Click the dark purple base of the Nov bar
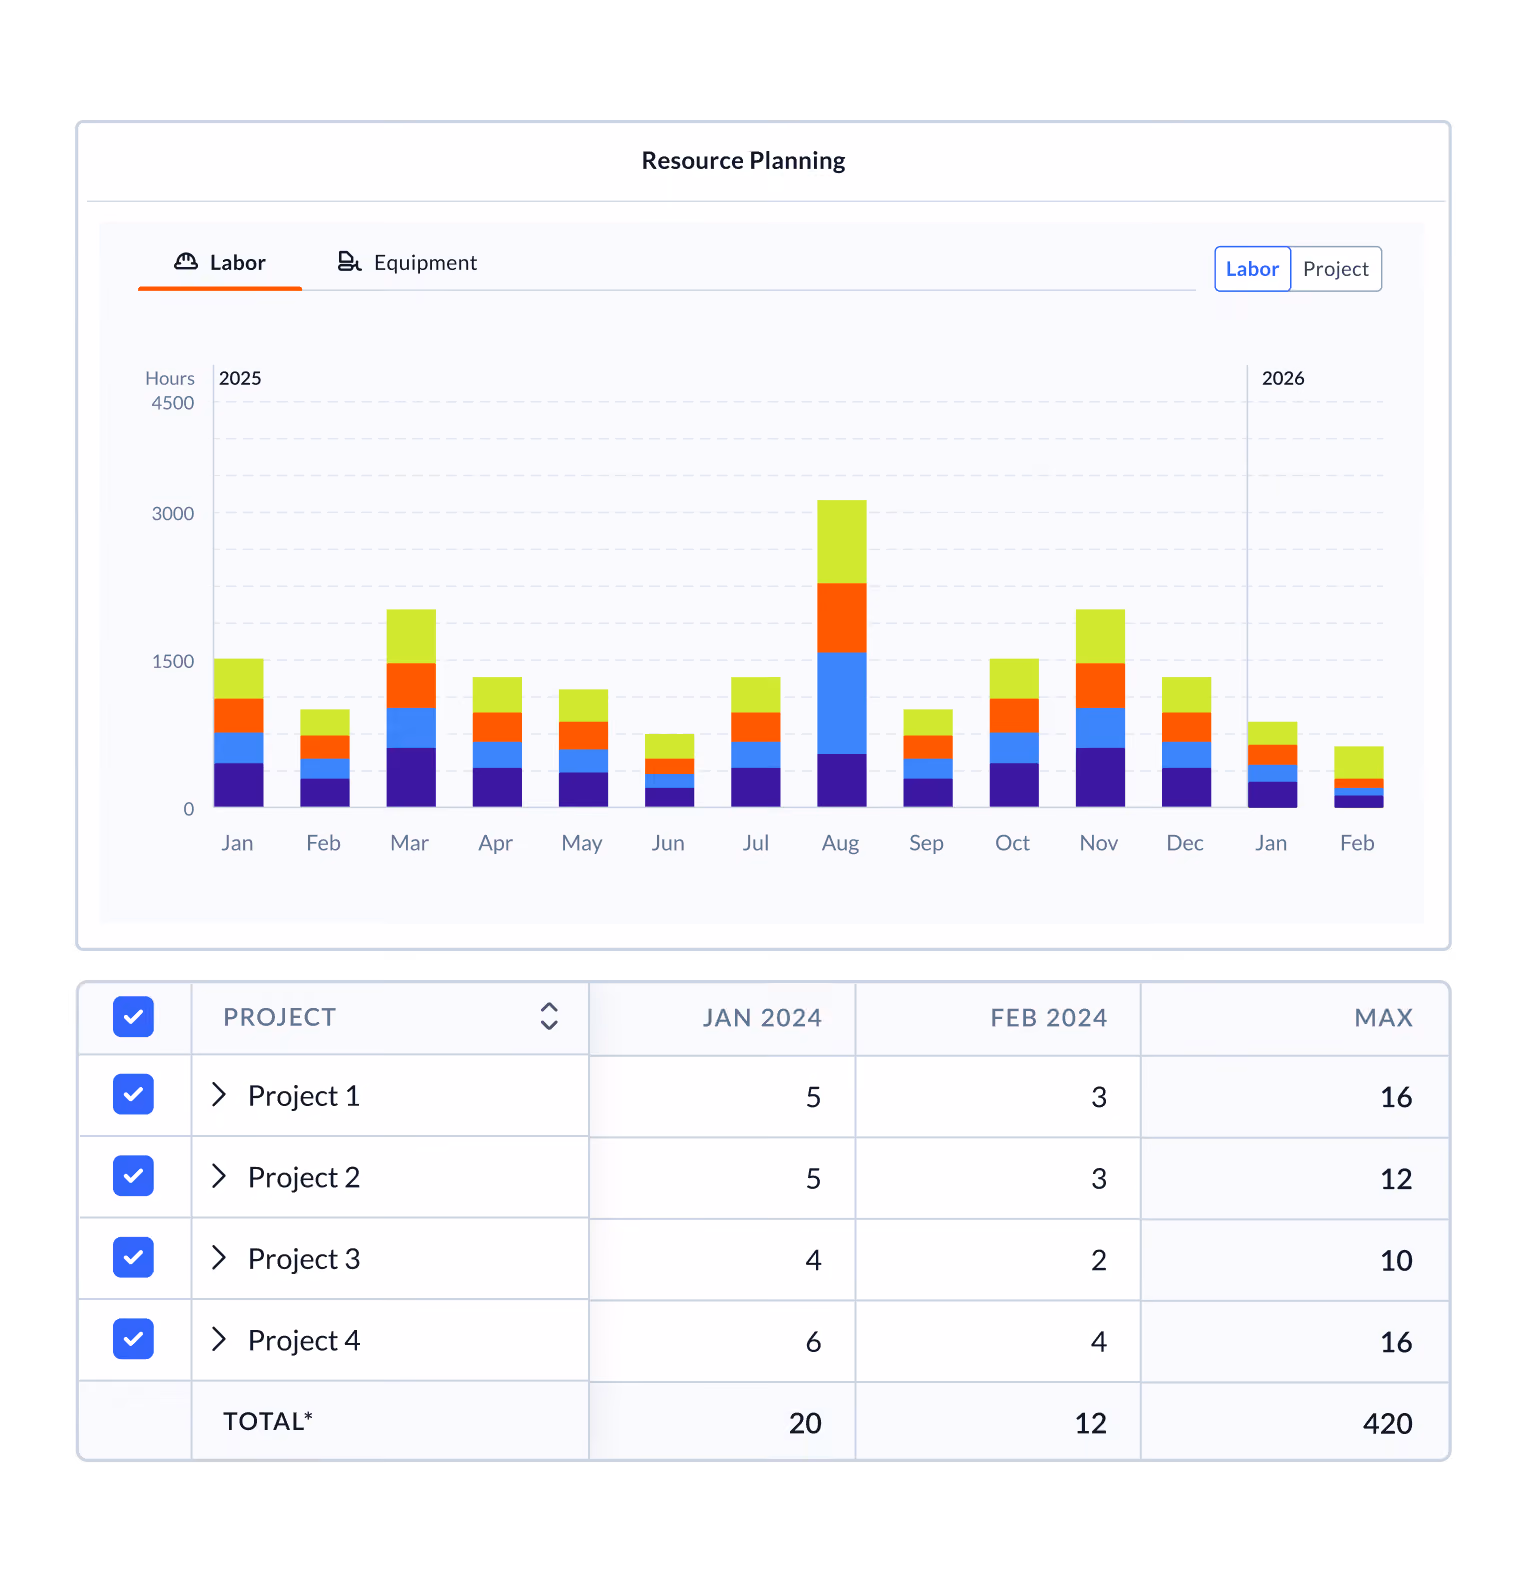The width and height of the screenshot is (1526, 1584). pos(1100,777)
